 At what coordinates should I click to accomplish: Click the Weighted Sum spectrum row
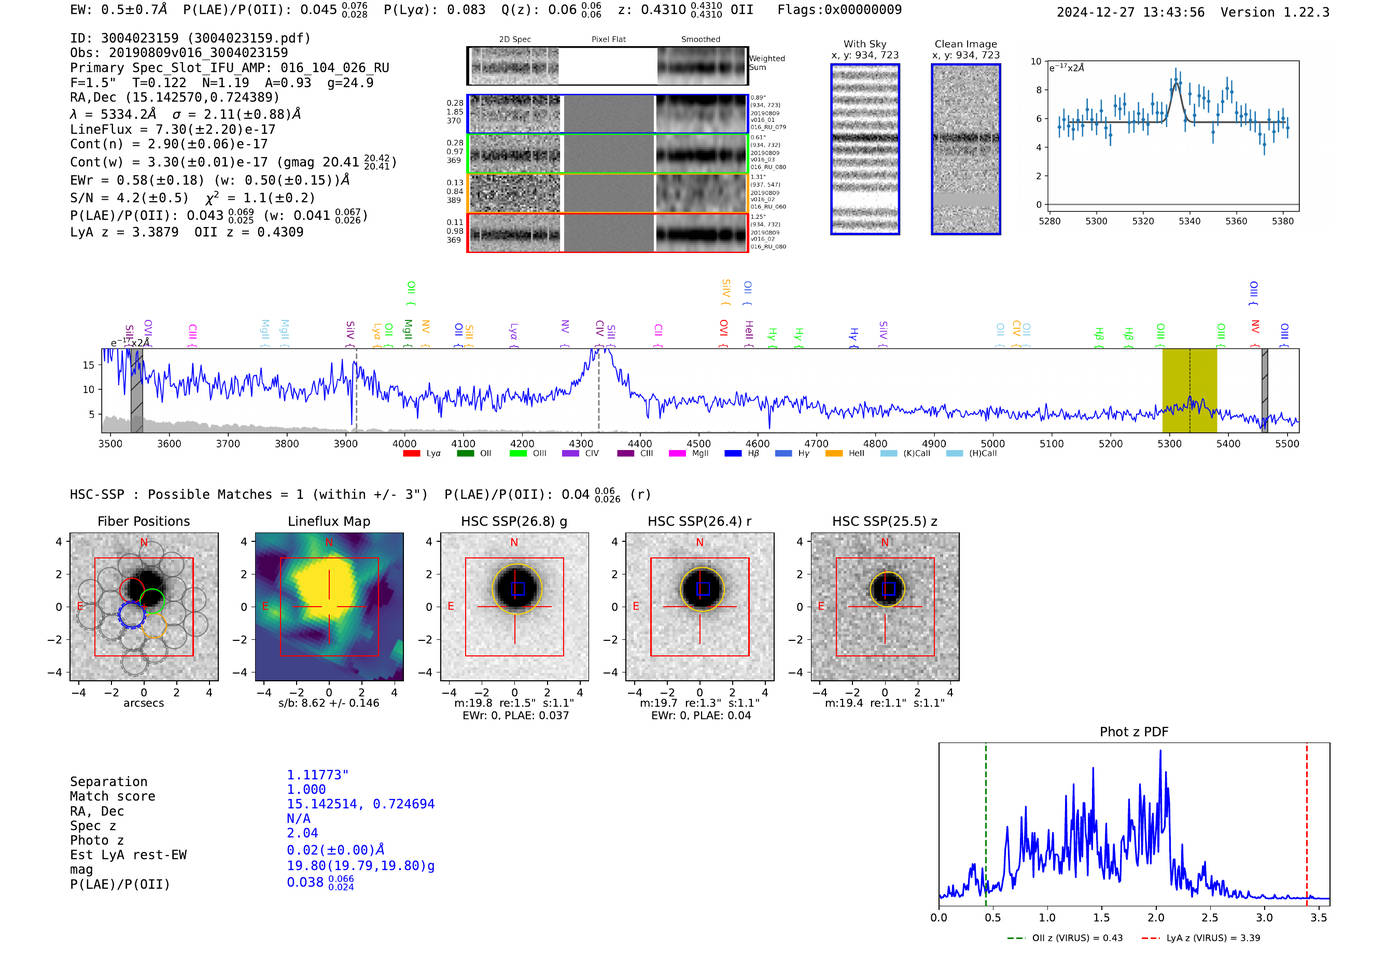[607, 66]
